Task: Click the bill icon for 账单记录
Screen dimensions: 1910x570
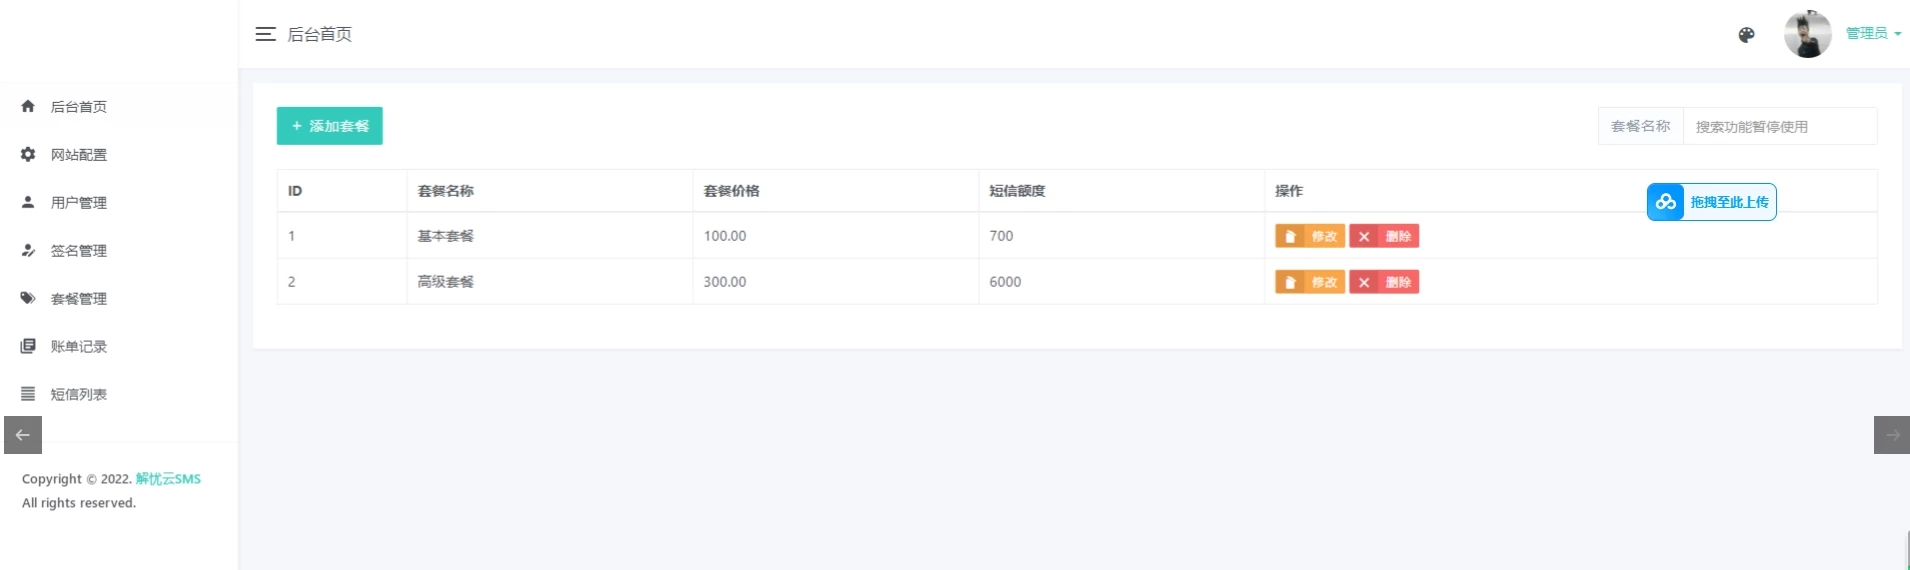Action: click(28, 346)
